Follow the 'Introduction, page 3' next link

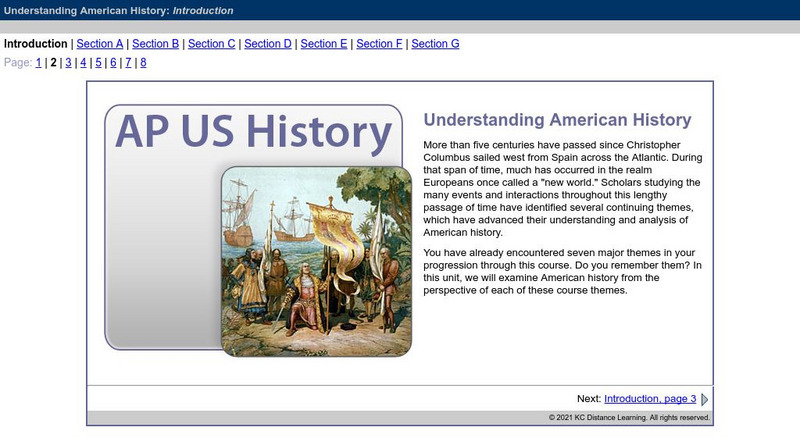point(650,399)
